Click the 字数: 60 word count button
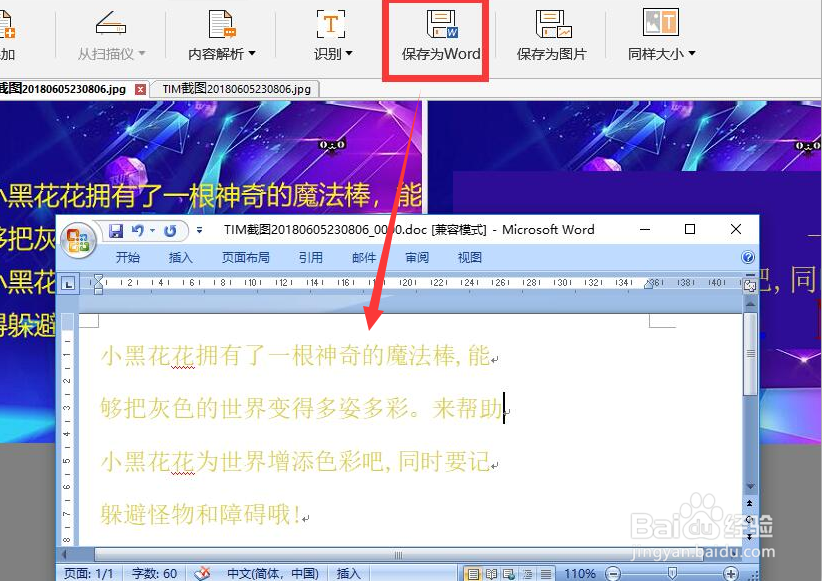The width and height of the screenshot is (822, 581). (x=155, y=572)
